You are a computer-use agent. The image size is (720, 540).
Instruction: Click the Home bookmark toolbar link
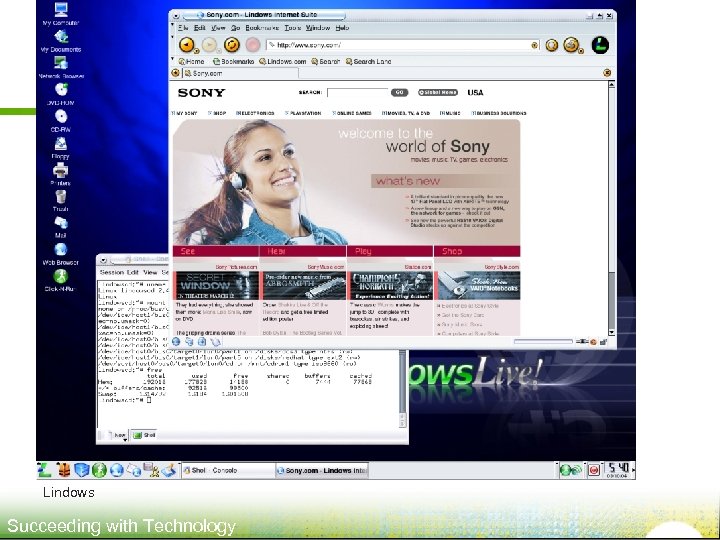click(191, 62)
